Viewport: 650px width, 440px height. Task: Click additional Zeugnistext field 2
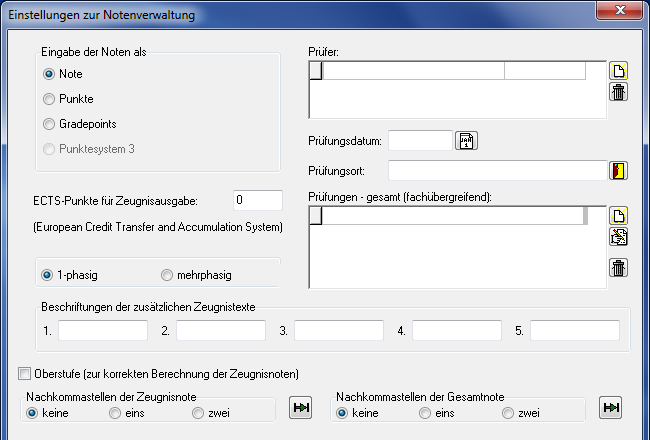tap(221, 331)
